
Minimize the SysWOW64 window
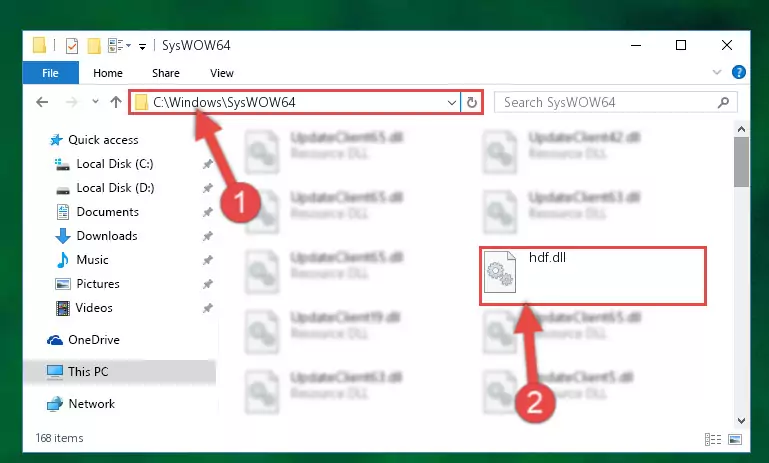[x=636, y=45]
